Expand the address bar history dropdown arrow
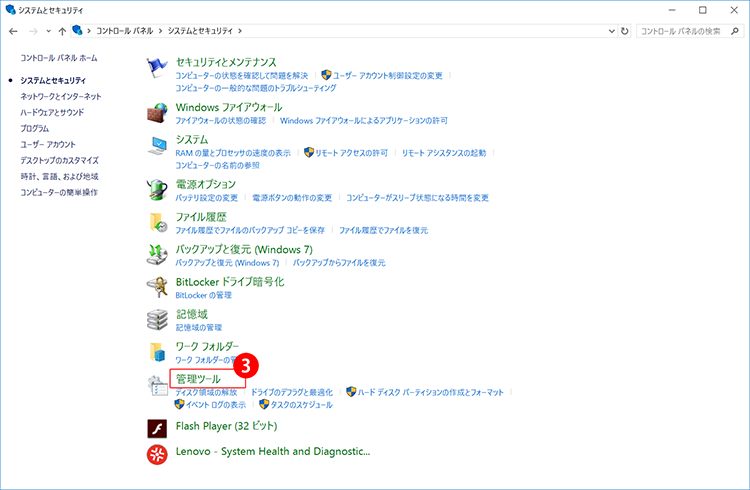This screenshot has height=490, width=750. (x=609, y=32)
